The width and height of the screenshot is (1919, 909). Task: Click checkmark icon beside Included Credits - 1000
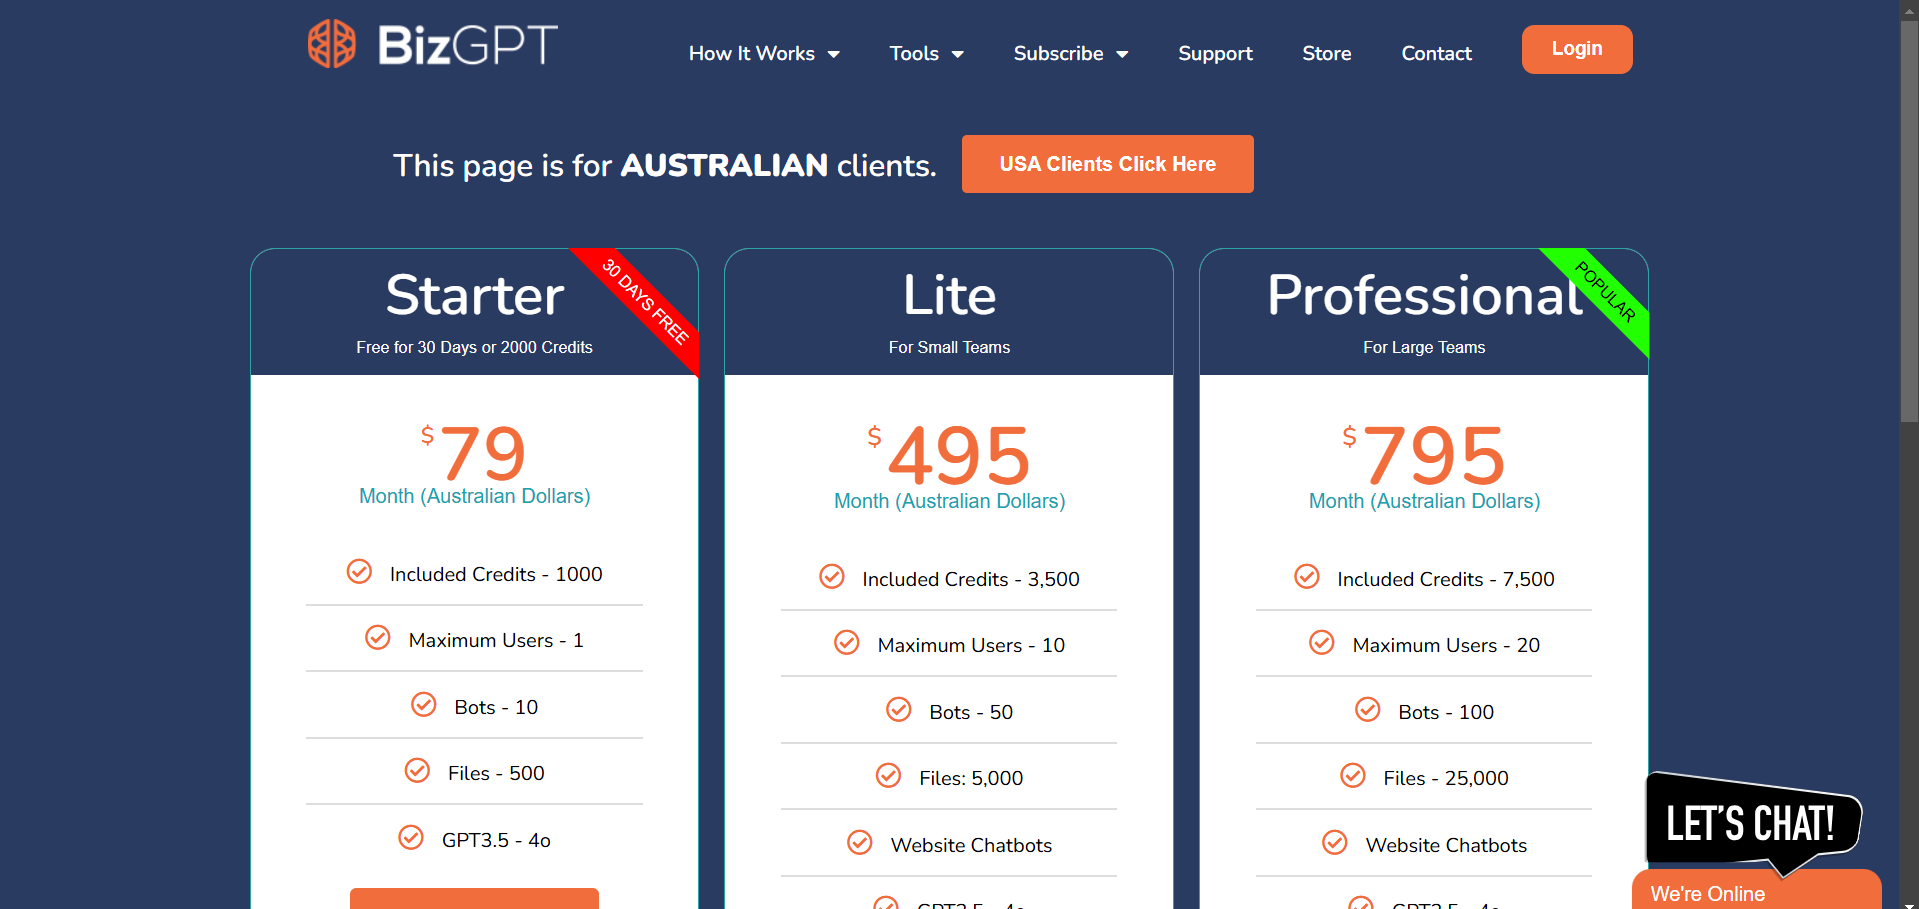(x=359, y=571)
